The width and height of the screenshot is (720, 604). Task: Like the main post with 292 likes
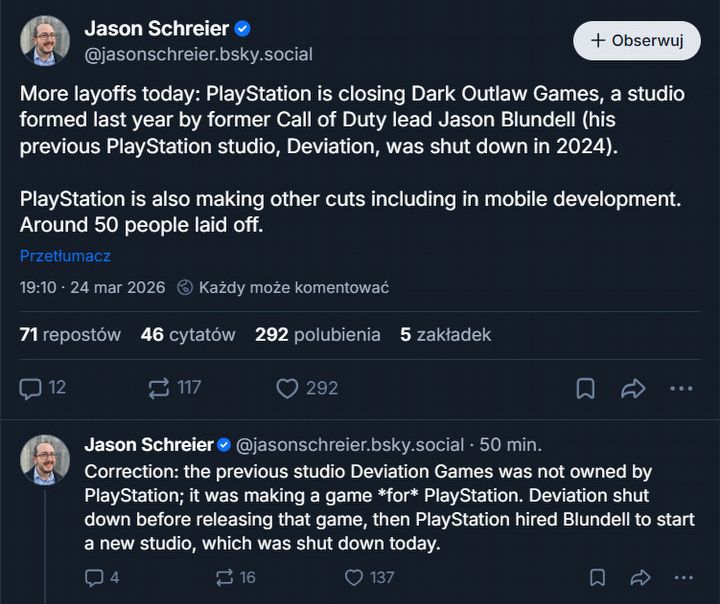point(288,388)
